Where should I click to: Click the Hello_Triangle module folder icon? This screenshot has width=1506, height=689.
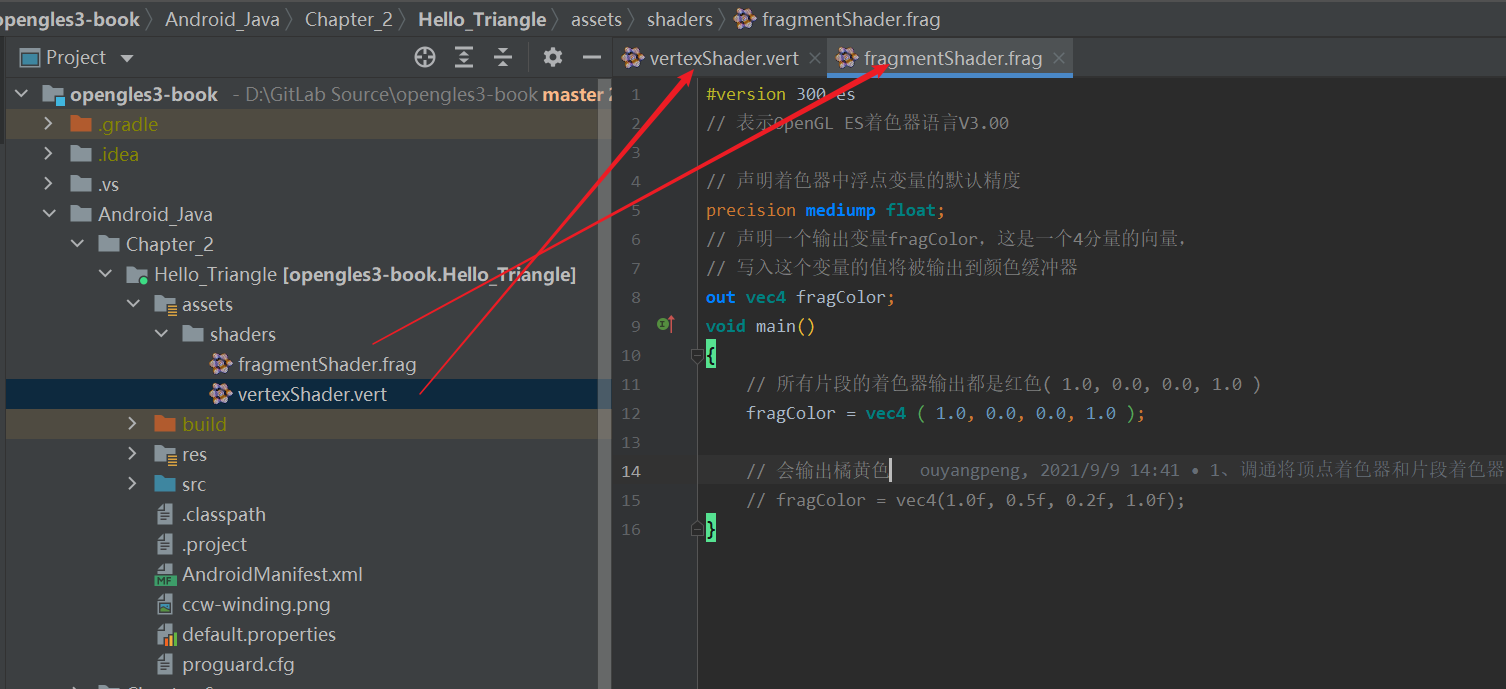[137, 275]
